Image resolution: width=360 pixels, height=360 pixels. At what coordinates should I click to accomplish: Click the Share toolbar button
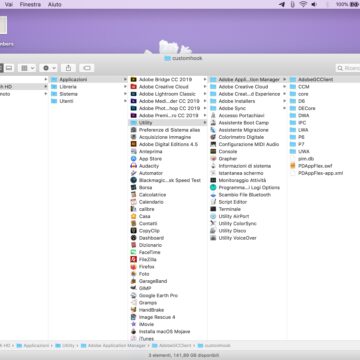[x=68, y=68]
